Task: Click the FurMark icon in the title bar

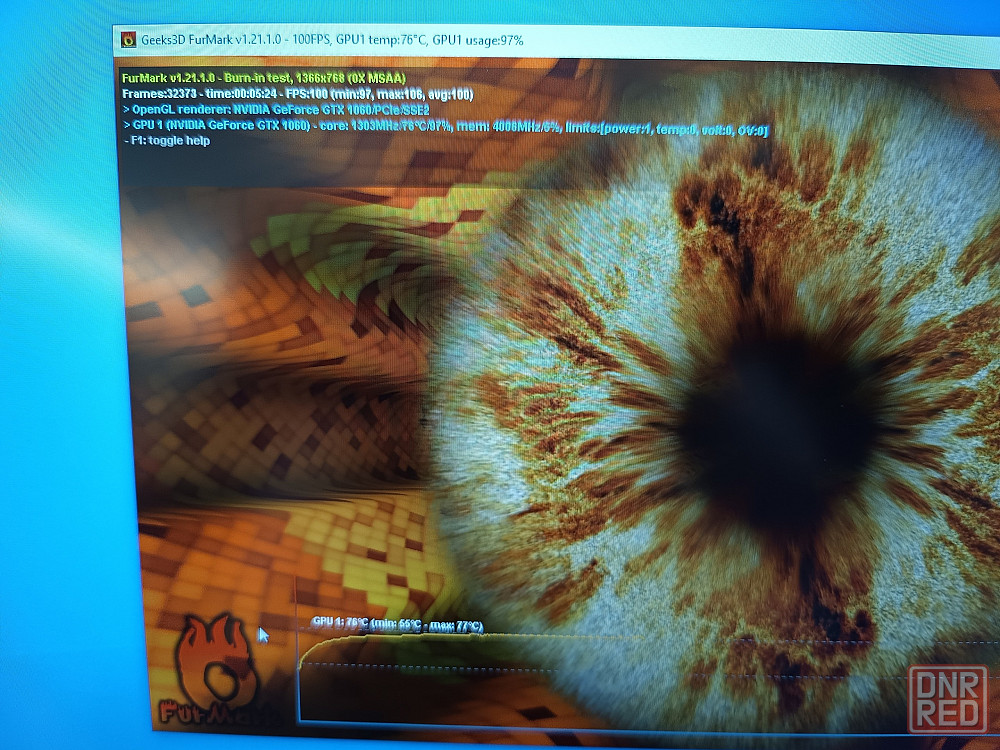Action: pos(128,39)
